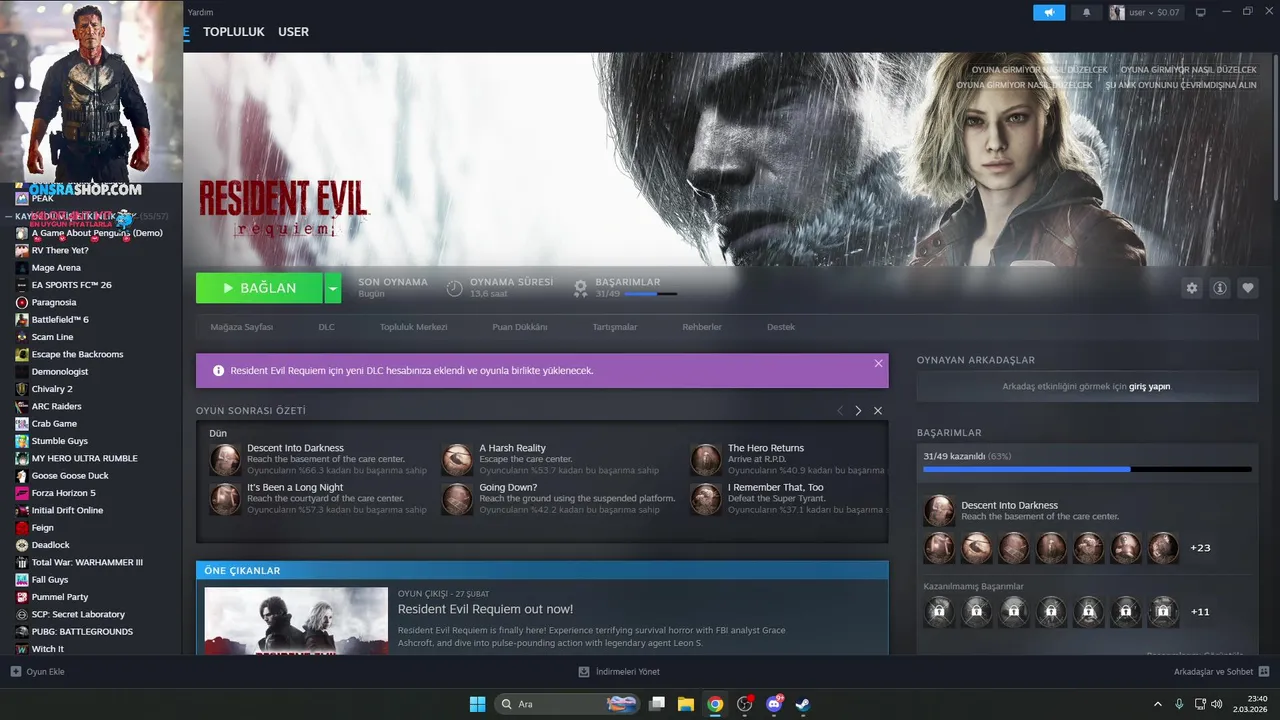
Task: Open Rehberler tab
Action: point(702,327)
